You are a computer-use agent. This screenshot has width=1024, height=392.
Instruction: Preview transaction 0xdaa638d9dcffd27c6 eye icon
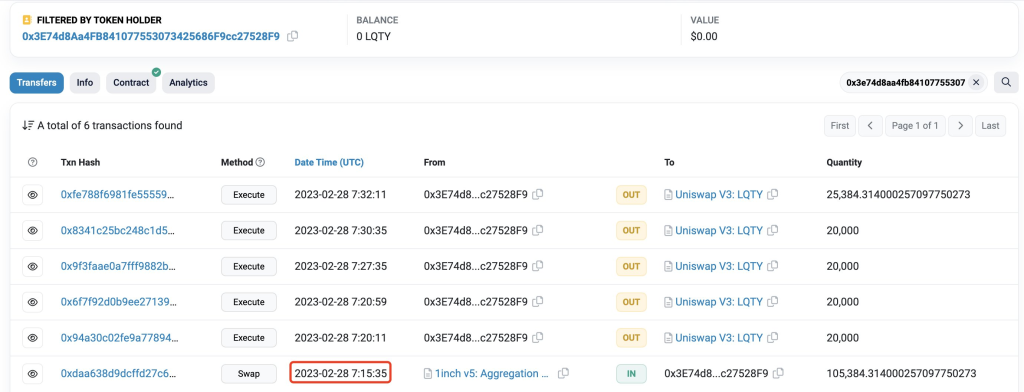click(x=33, y=374)
